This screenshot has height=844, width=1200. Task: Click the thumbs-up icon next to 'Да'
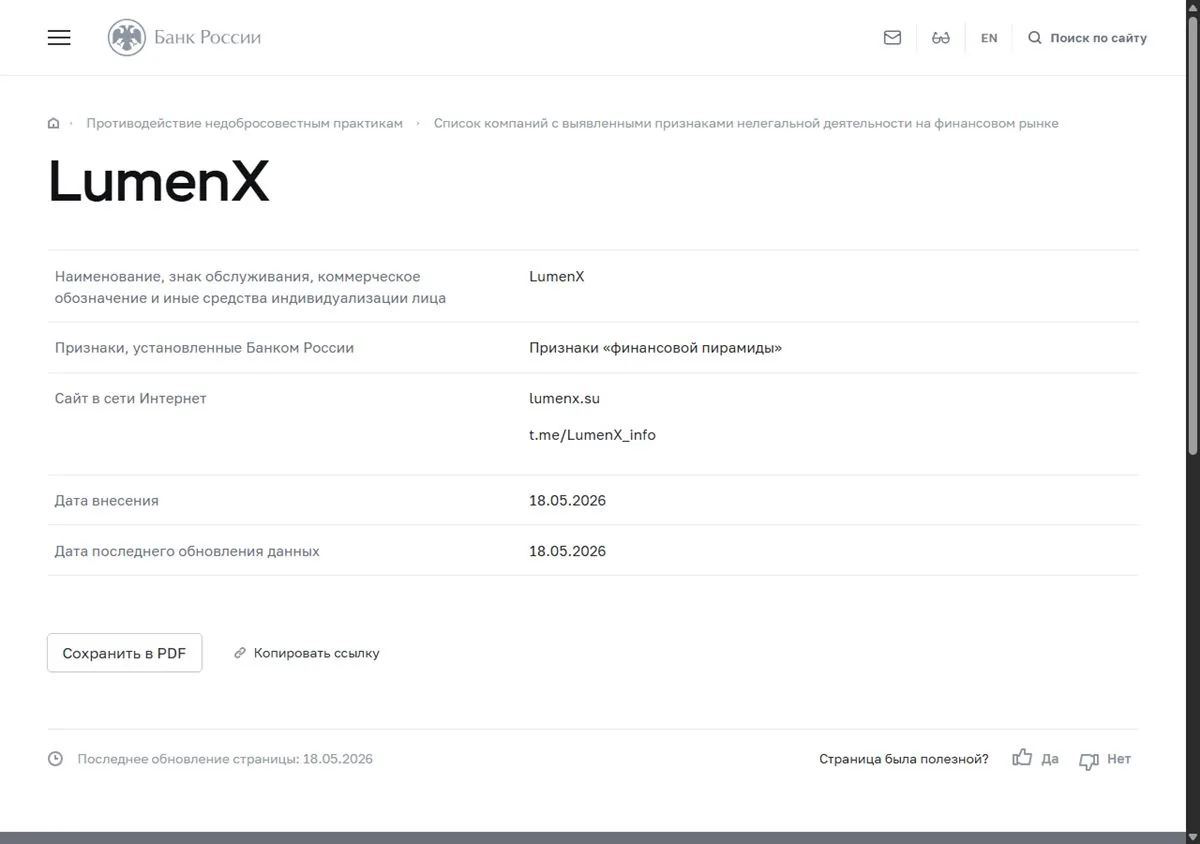(1022, 758)
